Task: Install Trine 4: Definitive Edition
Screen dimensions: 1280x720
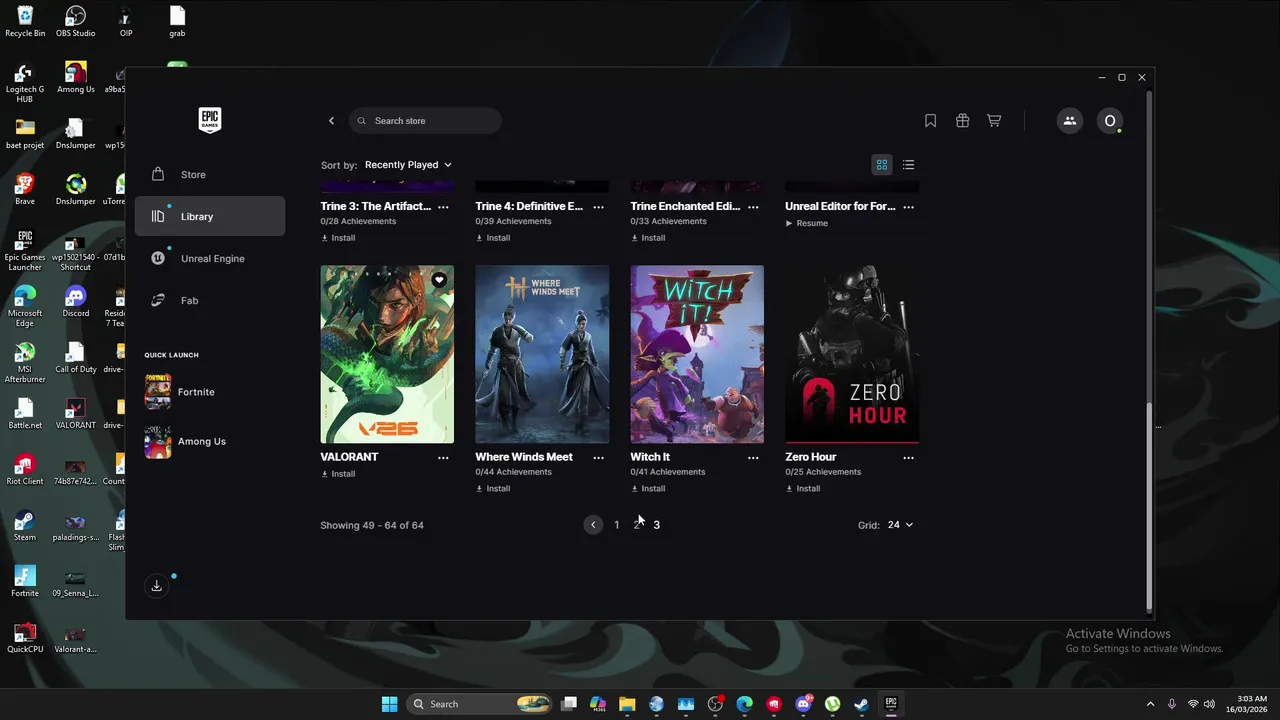Action: click(x=493, y=238)
